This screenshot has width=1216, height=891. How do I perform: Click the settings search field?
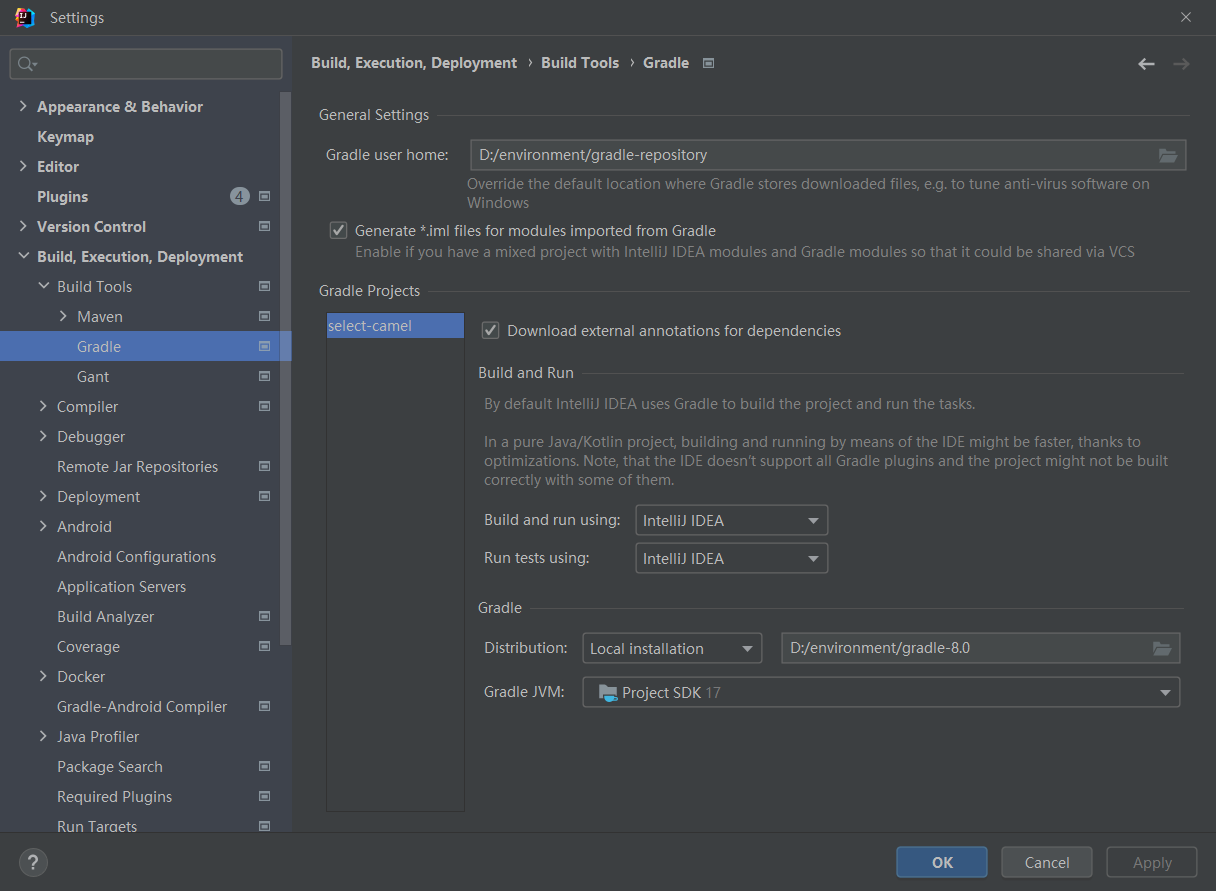[x=146, y=64]
